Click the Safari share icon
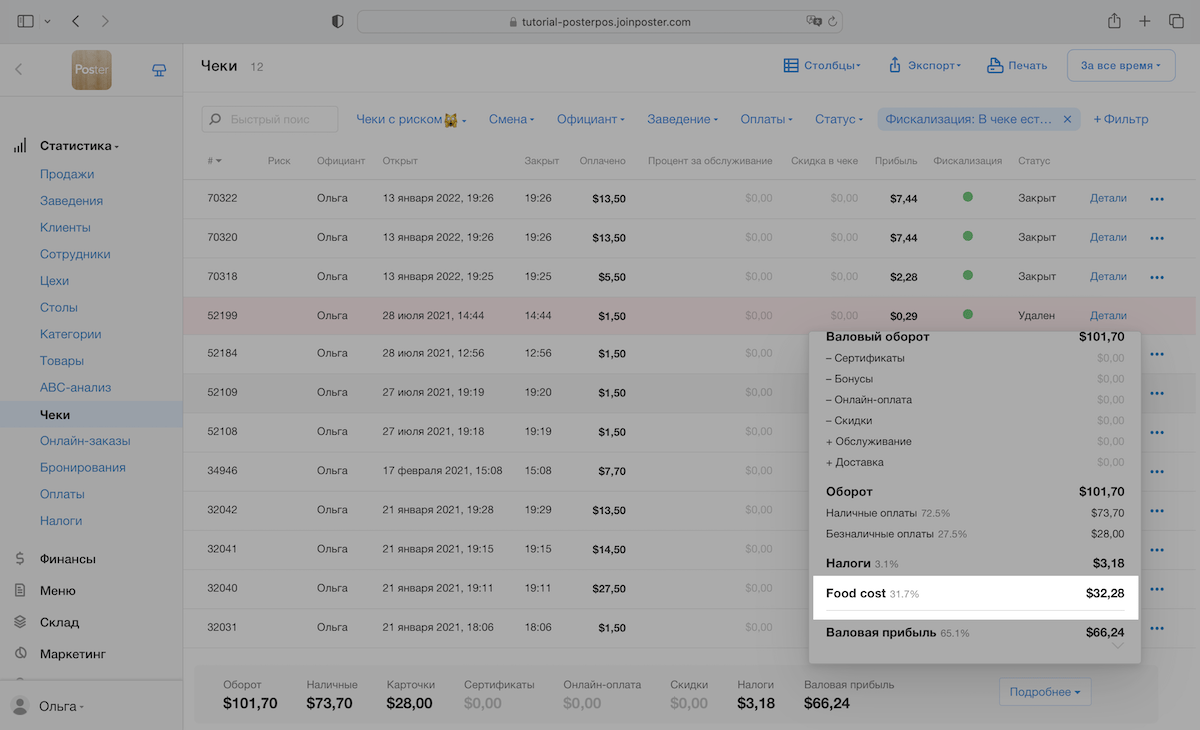 pyautogui.click(x=1114, y=21)
